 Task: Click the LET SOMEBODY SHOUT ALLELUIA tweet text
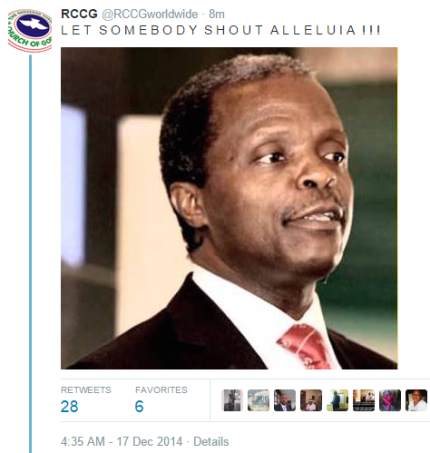pos(220,30)
